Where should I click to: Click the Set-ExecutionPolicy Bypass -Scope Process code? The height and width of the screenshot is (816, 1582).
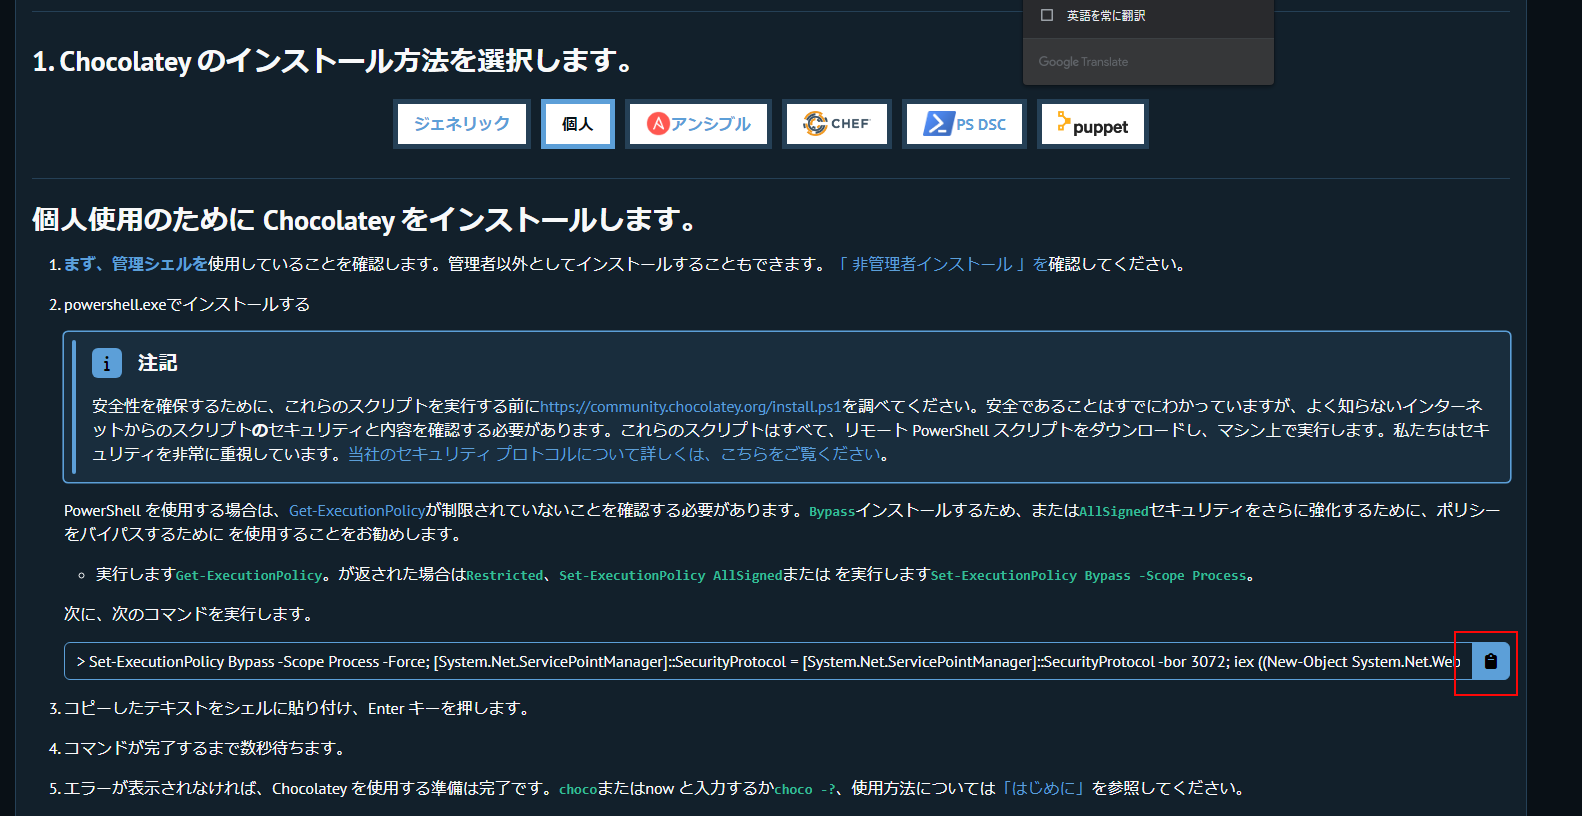pyautogui.click(x=1089, y=576)
